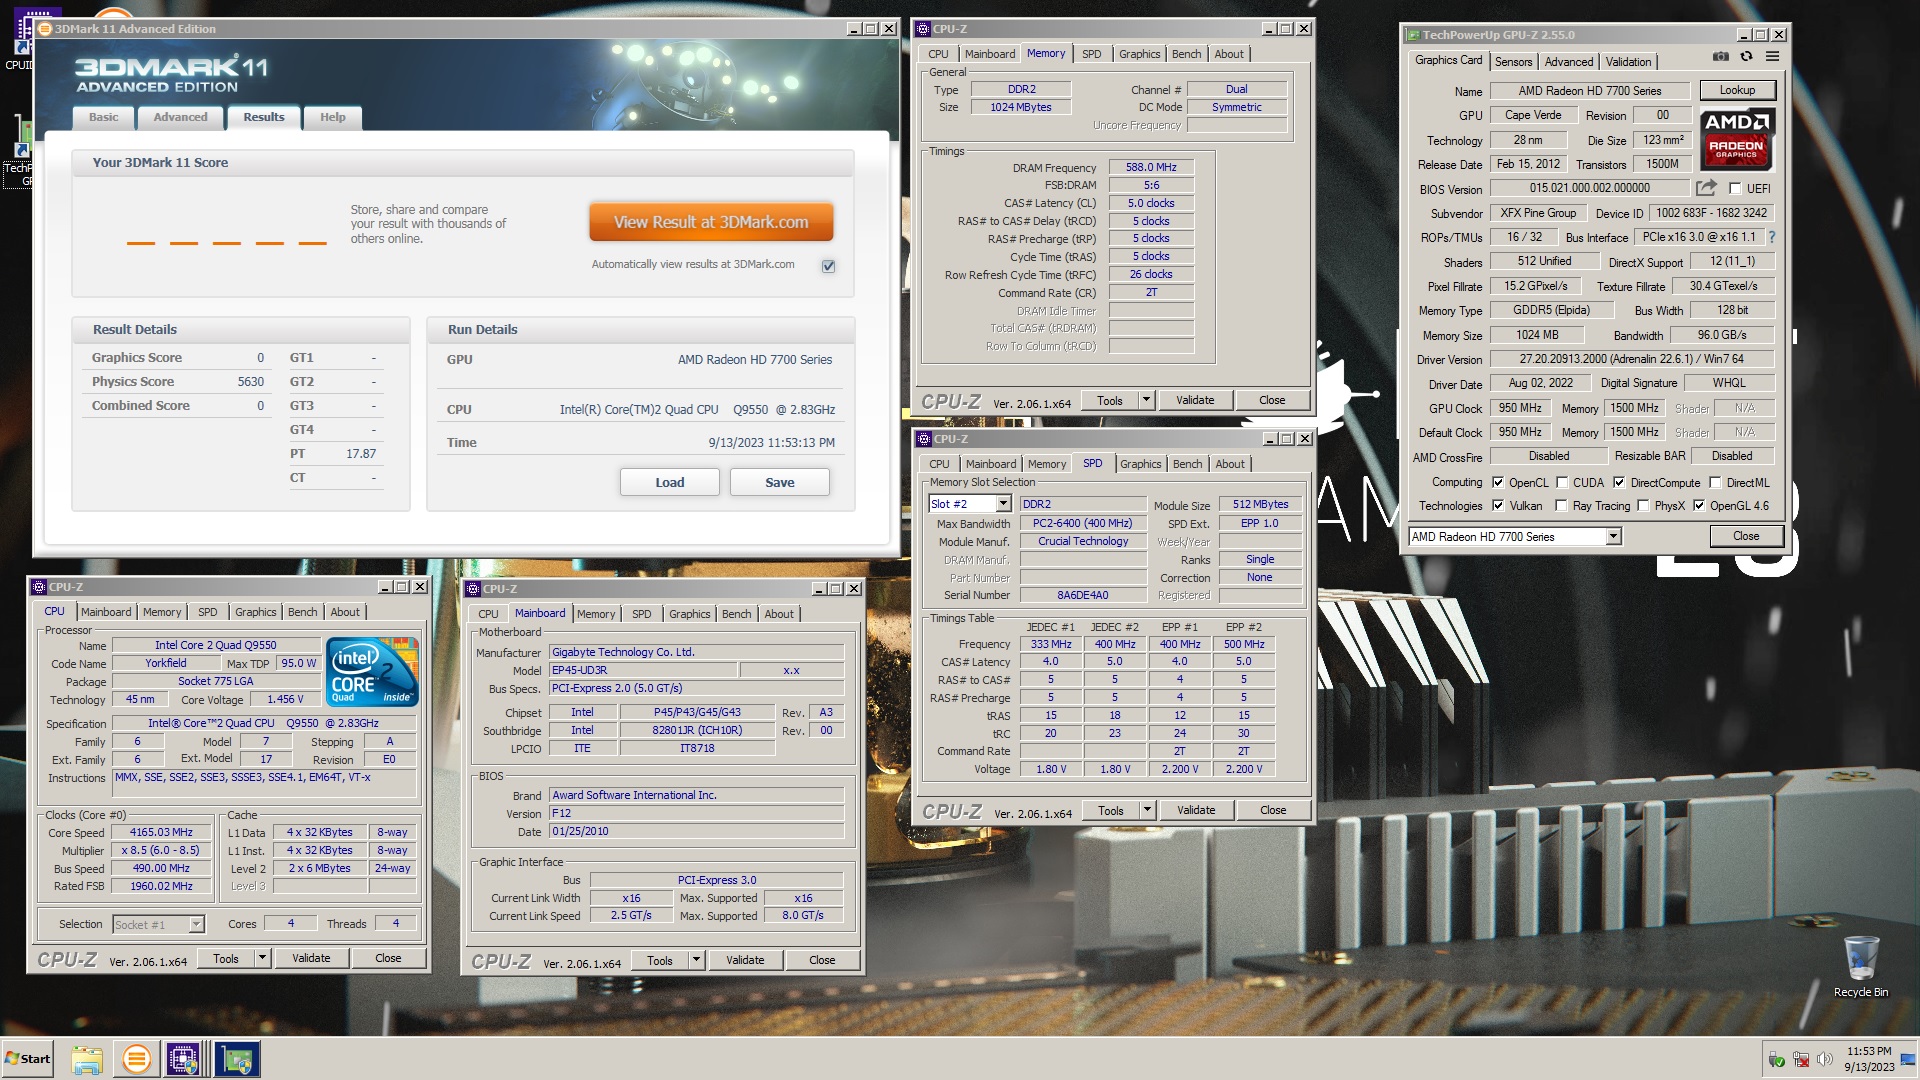Click the Close button in GPU-Z
The height and width of the screenshot is (1080, 1920).
[x=1745, y=536]
